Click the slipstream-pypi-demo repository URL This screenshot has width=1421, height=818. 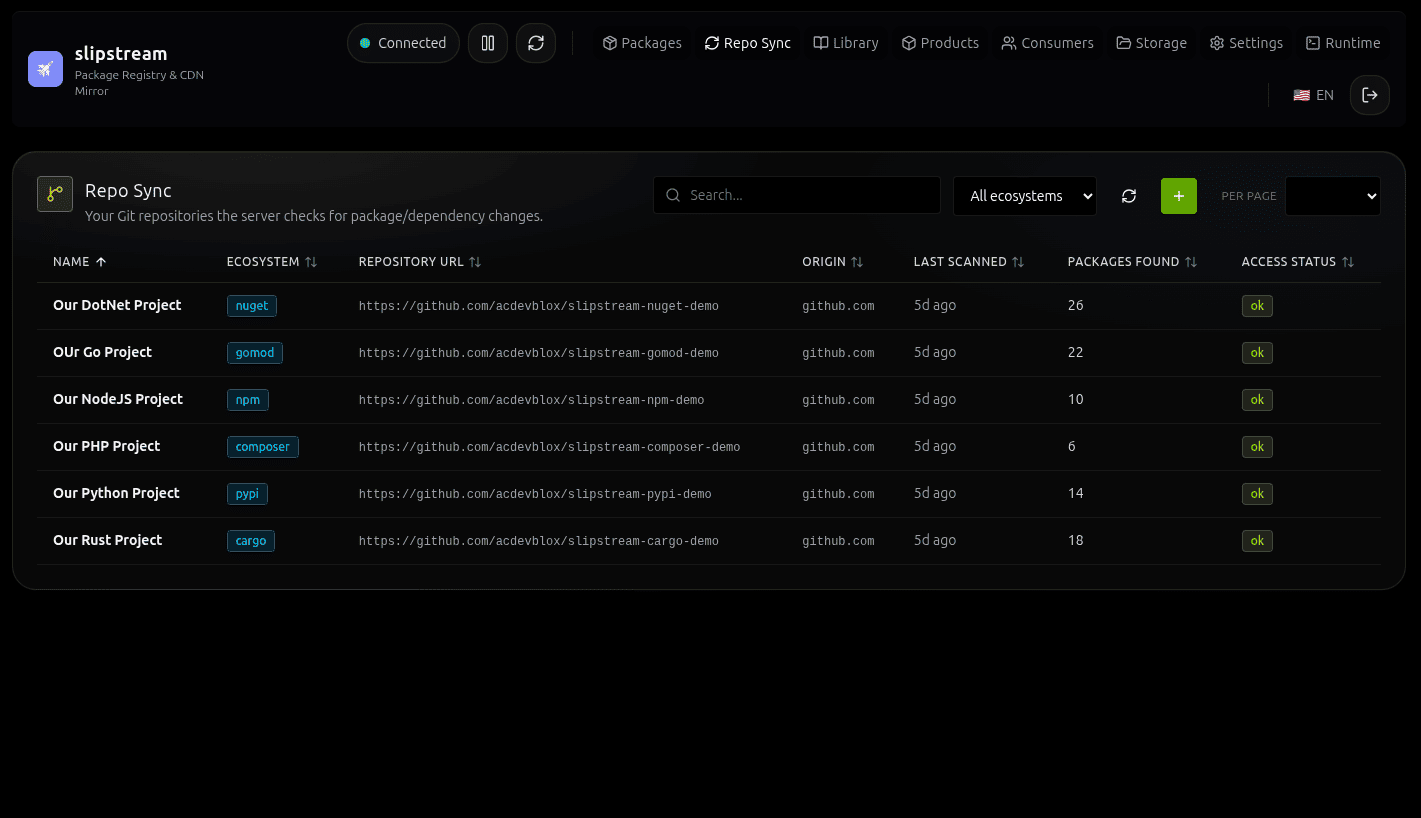(x=535, y=494)
